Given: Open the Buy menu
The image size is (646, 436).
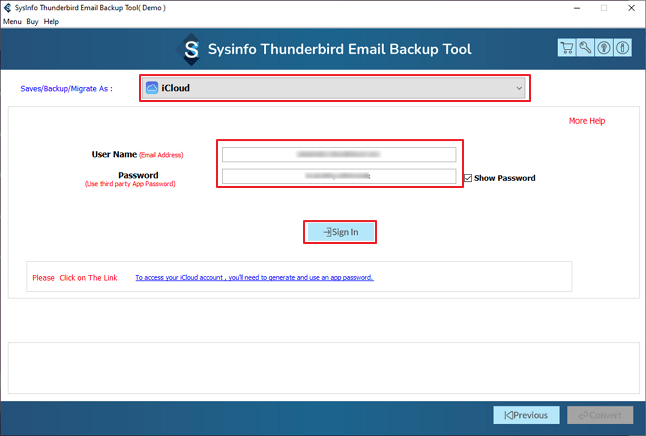Looking at the screenshot, I should pos(33,21).
